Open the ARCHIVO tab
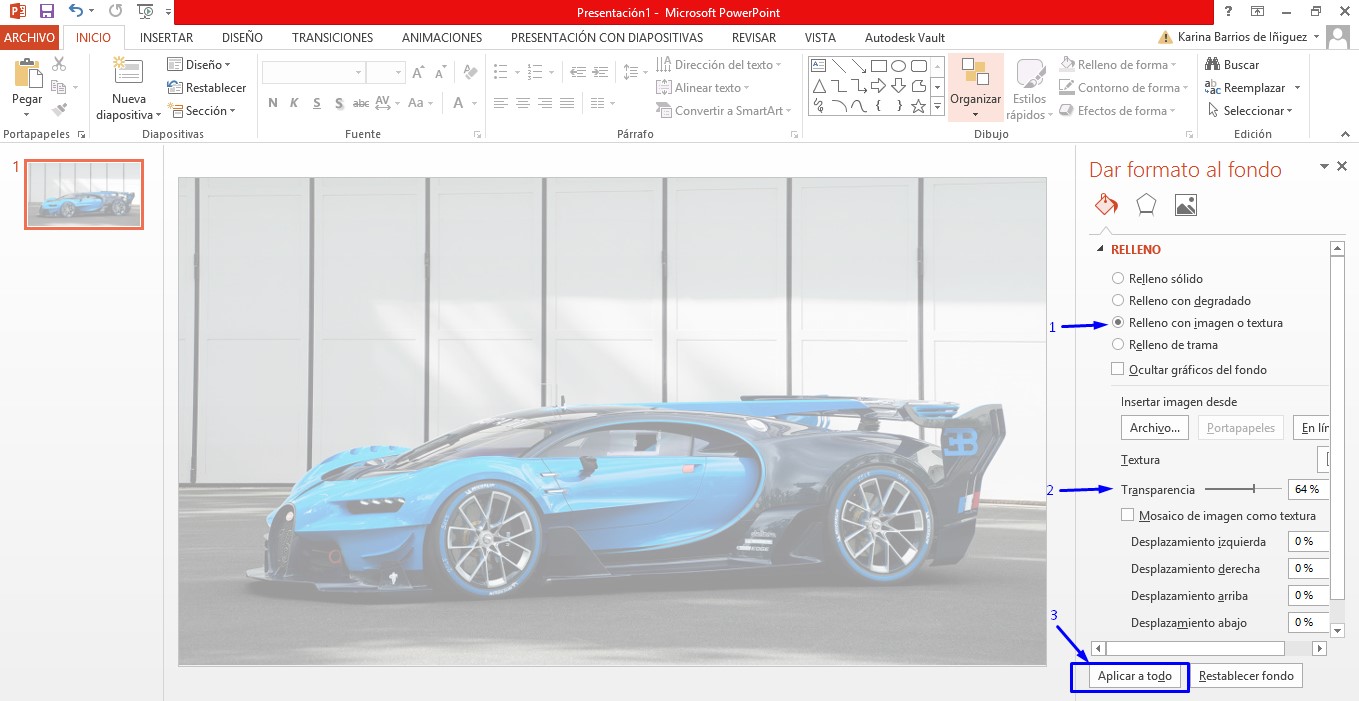The height and width of the screenshot is (701, 1359). pyautogui.click(x=28, y=37)
